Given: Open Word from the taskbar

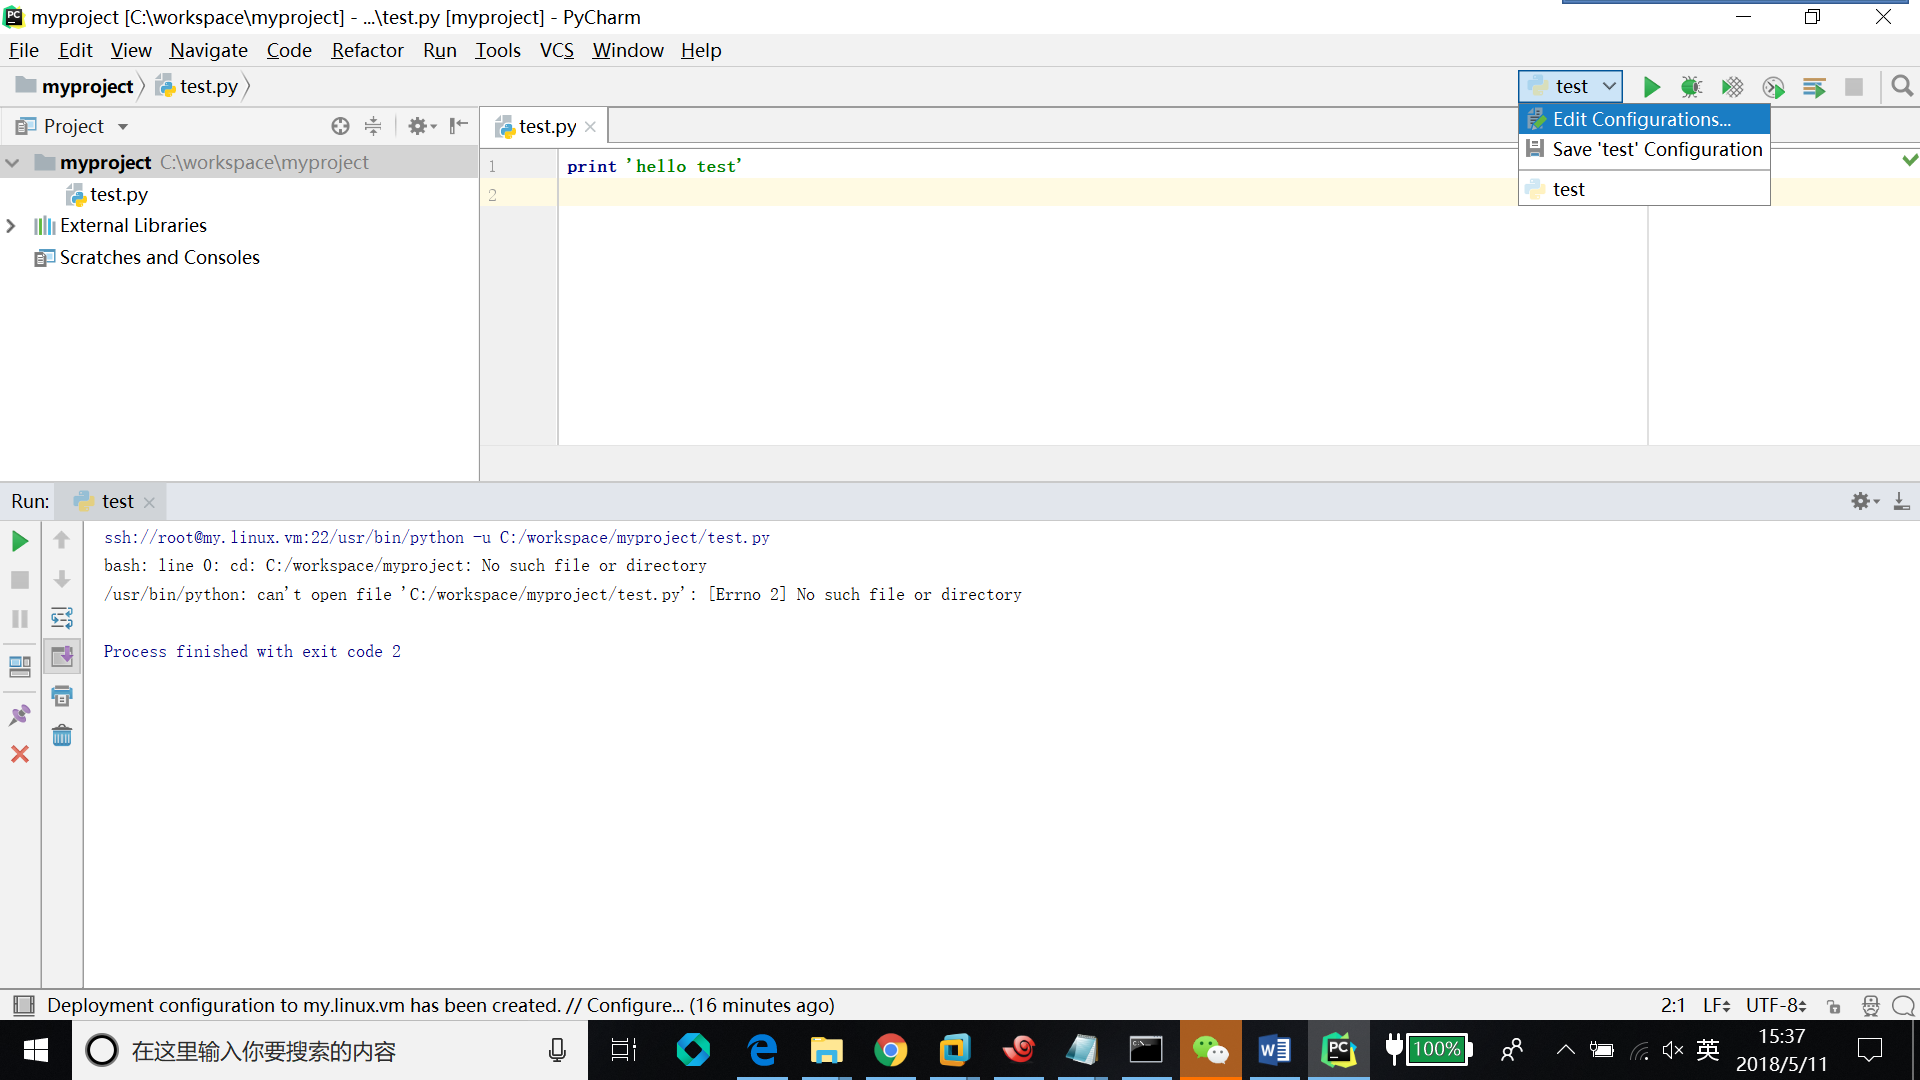Looking at the screenshot, I should (1274, 1050).
